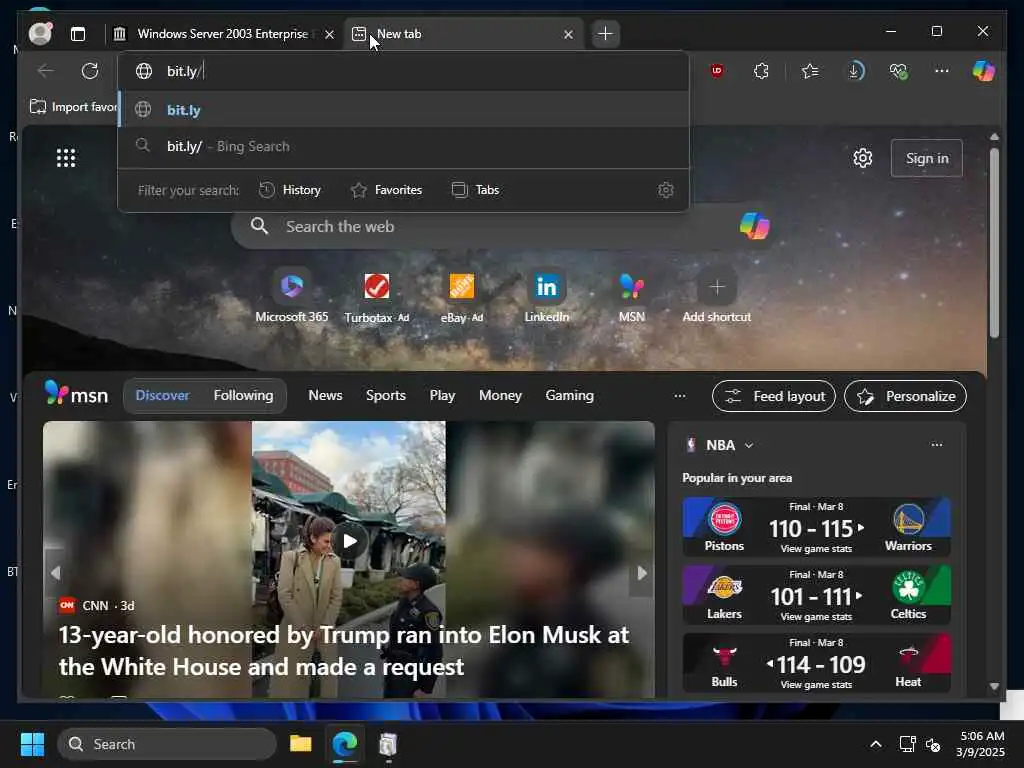Click the address bar input
Screen dimensions: 1024x768
pyautogui.click(x=403, y=71)
